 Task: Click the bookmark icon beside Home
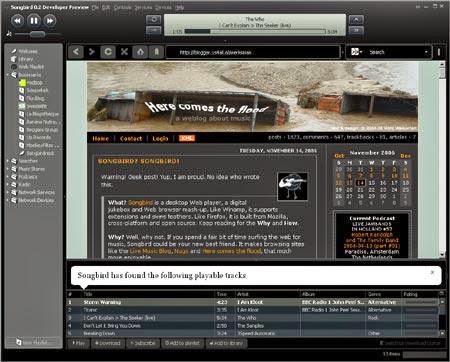click(x=156, y=52)
